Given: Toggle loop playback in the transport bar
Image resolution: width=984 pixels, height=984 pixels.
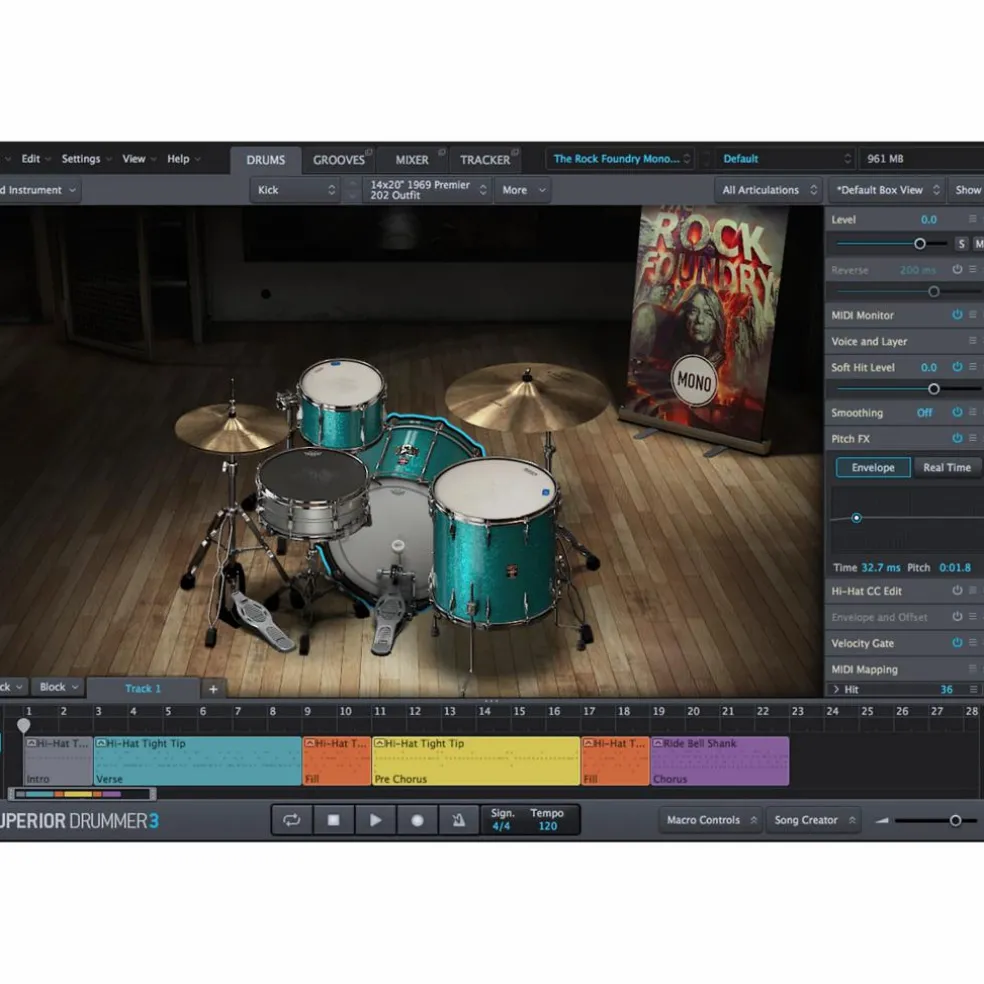Looking at the screenshot, I should (291, 820).
